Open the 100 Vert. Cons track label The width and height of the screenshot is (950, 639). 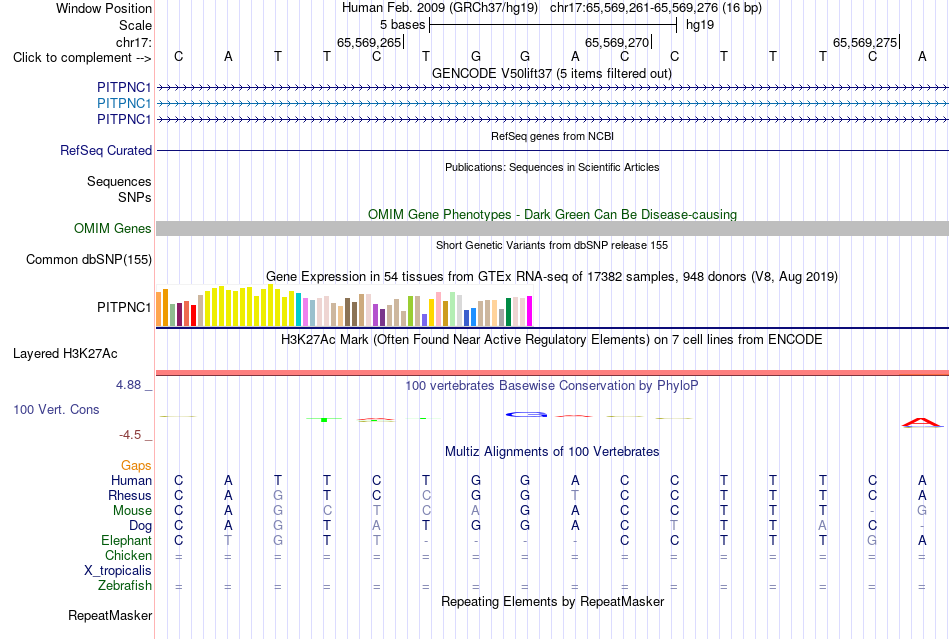(x=56, y=409)
